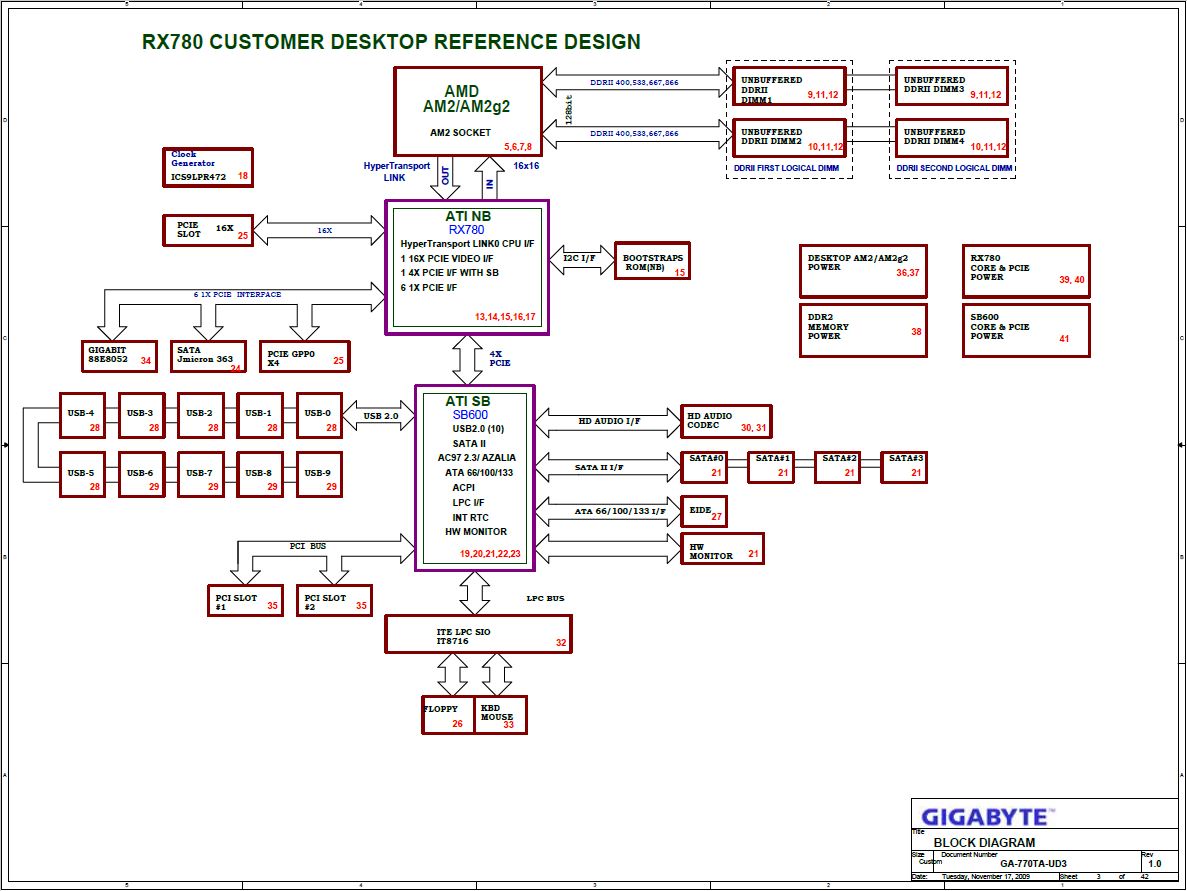Click the SATA Jmicron 363 box
The height and width of the screenshot is (891, 1187).
pyautogui.click(x=207, y=356)
